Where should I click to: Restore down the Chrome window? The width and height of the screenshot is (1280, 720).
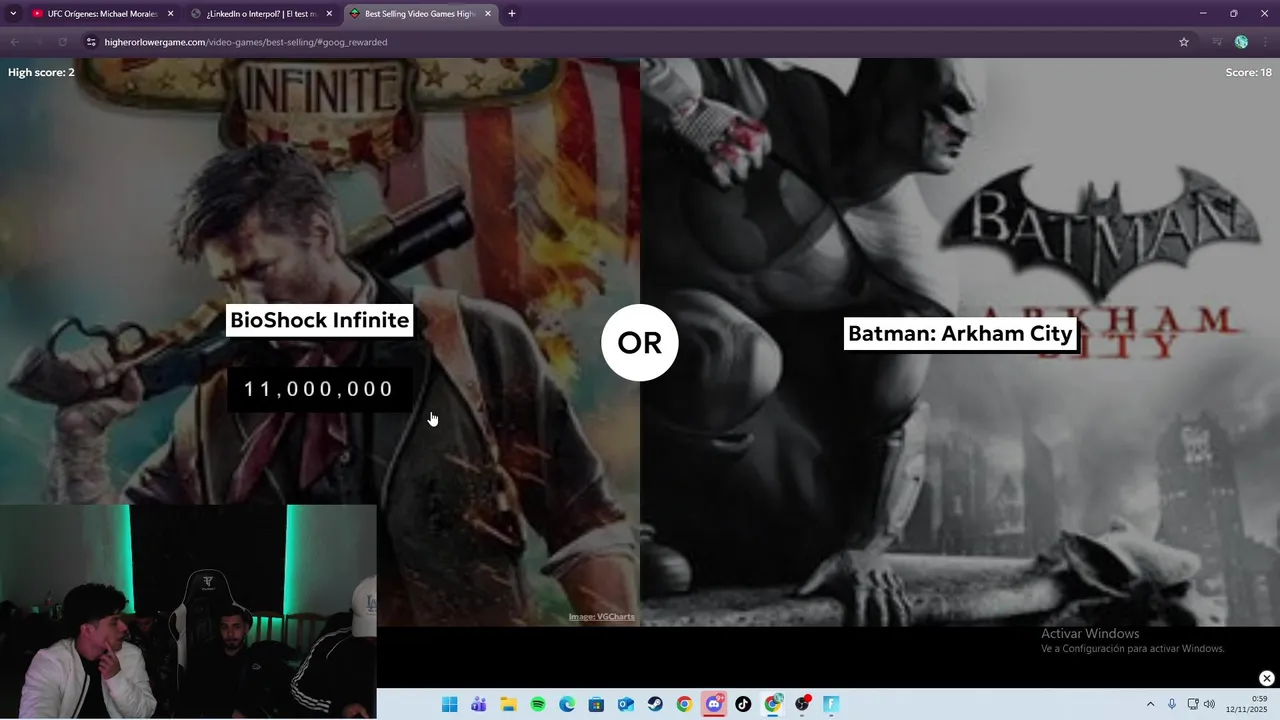[x=1233, y=13]
